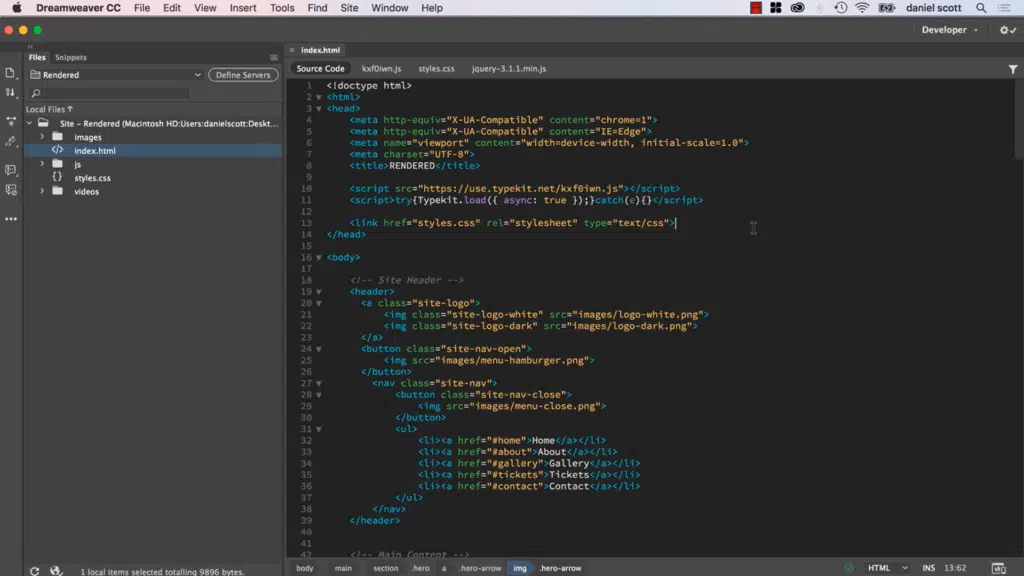Viewport: 1024px width, 576px height.
Task: Open the Developer workspace dropdown
Action: 950,30
